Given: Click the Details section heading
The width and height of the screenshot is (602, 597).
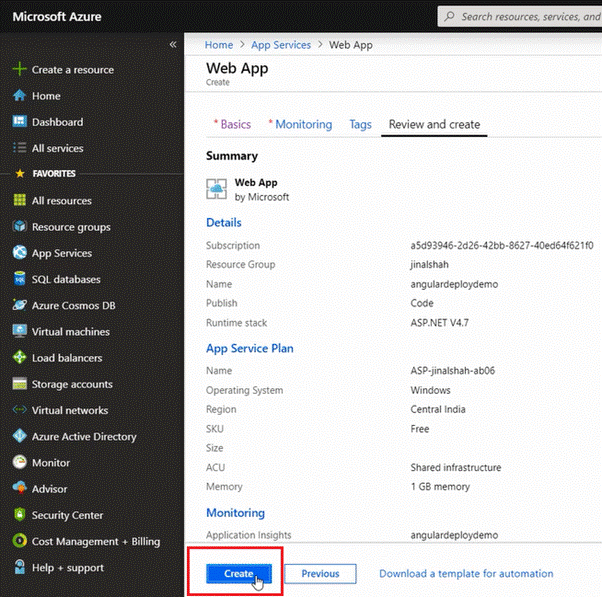Looking at the screenshot, I should [x=224, y=223].
